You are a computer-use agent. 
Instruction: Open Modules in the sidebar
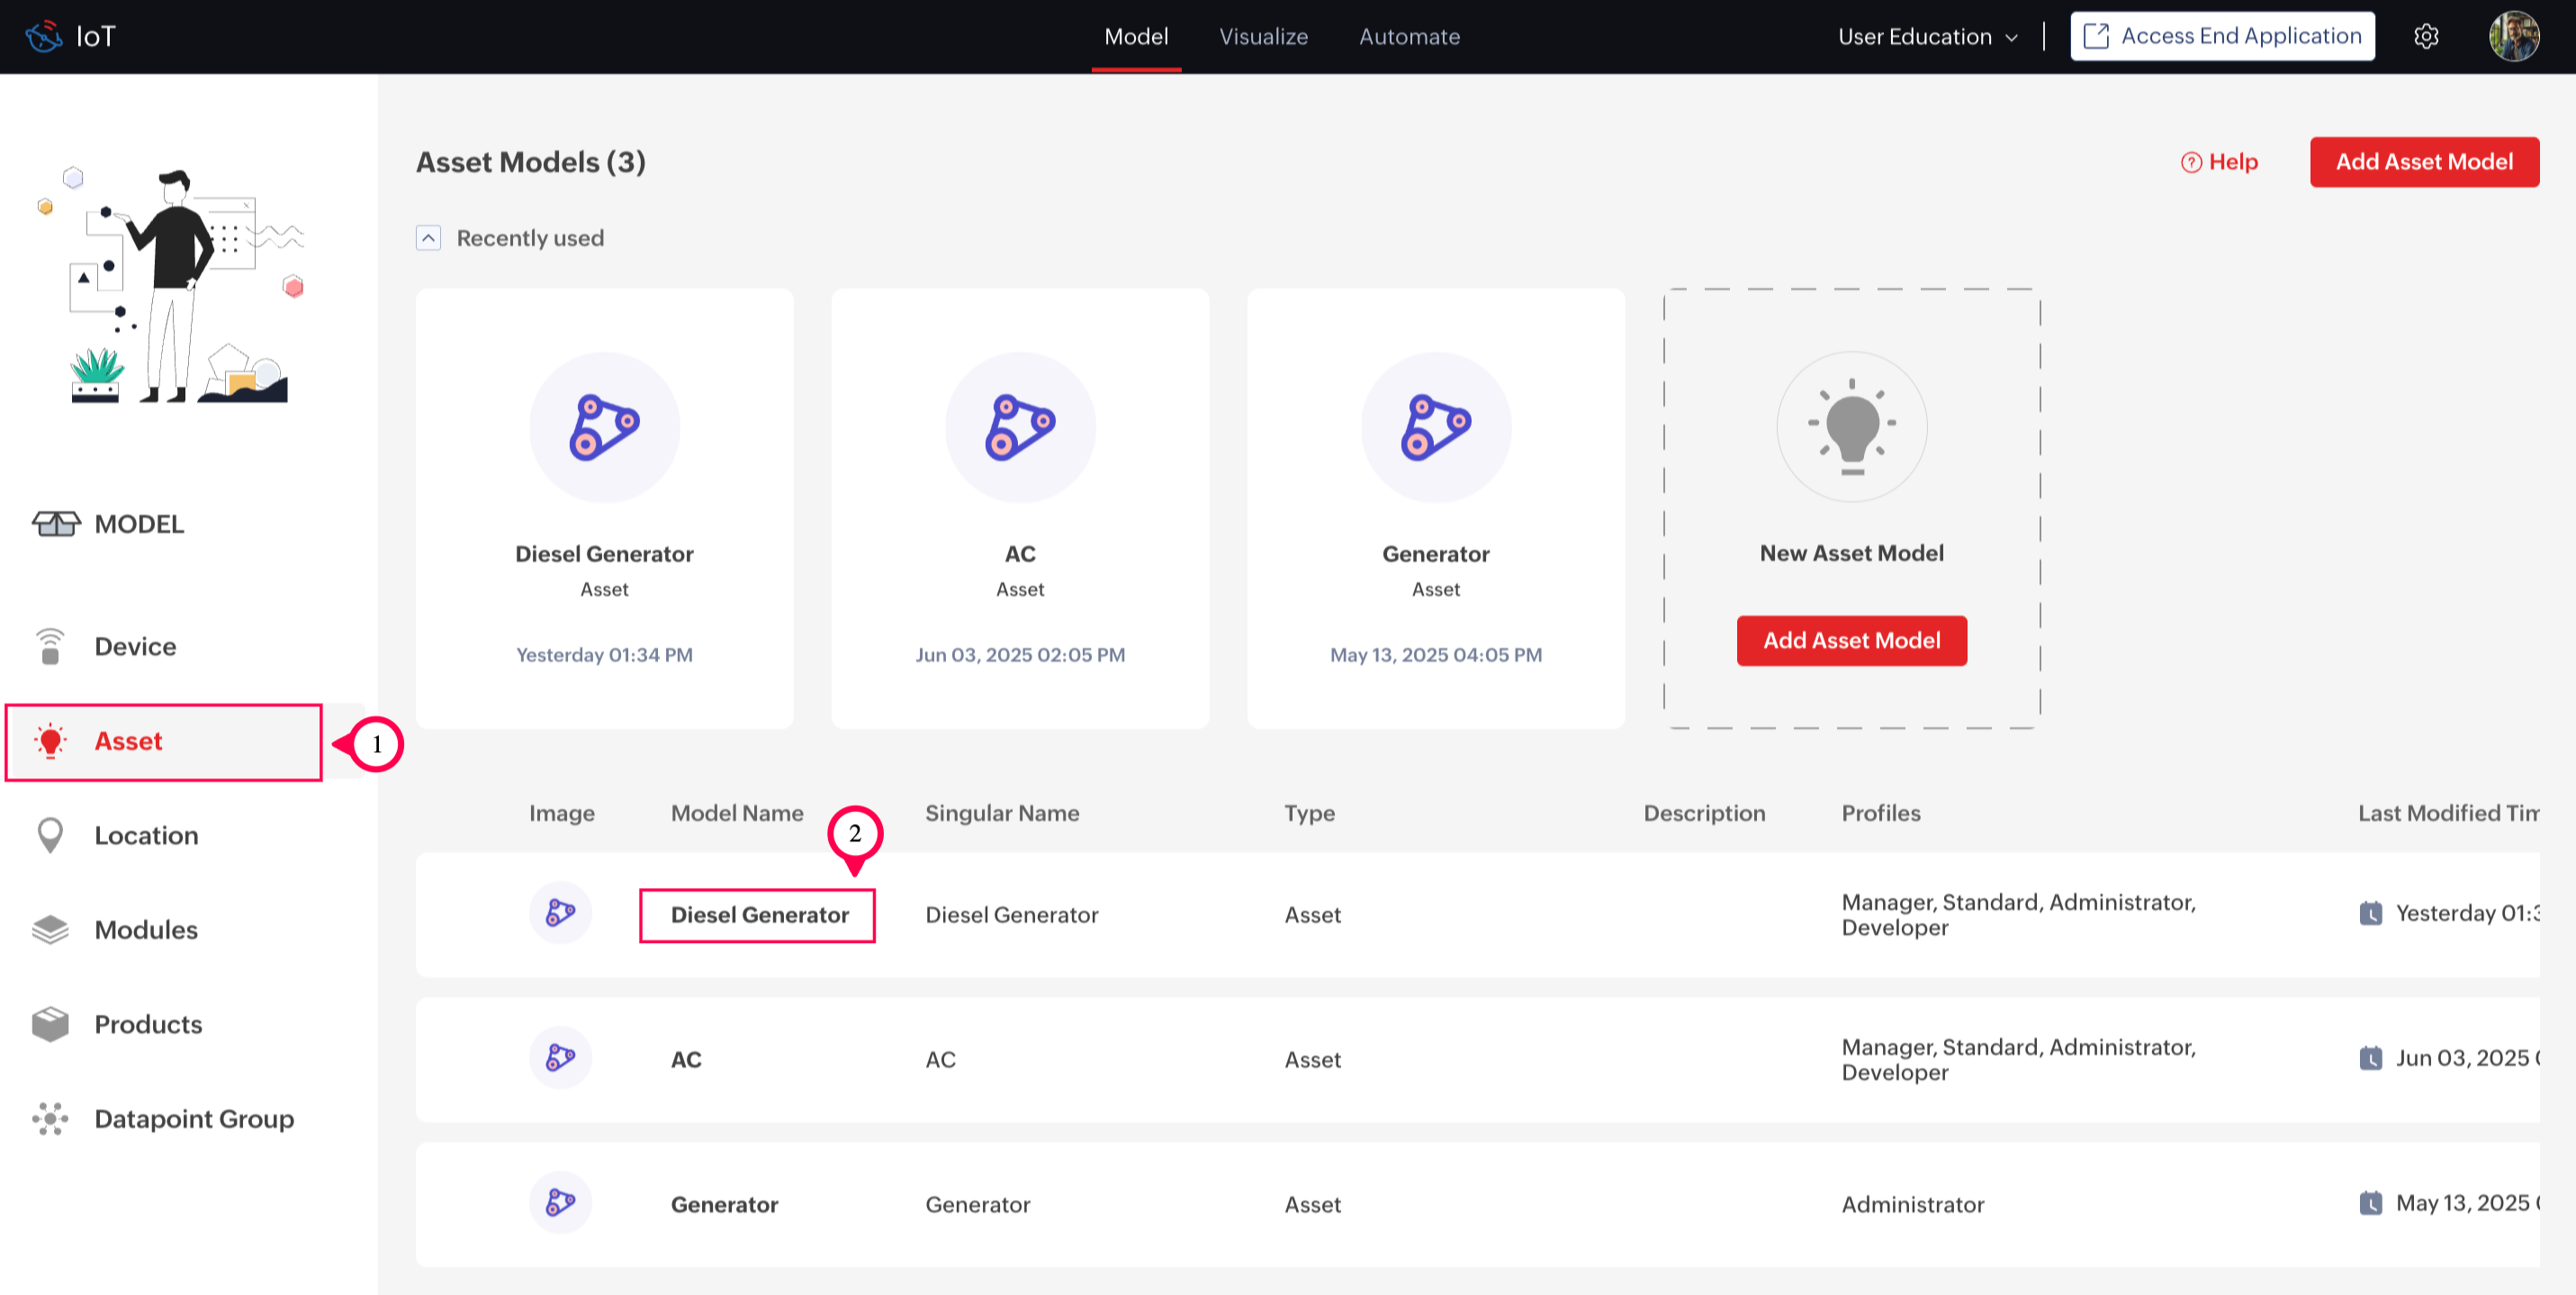(x=146, y=929)
